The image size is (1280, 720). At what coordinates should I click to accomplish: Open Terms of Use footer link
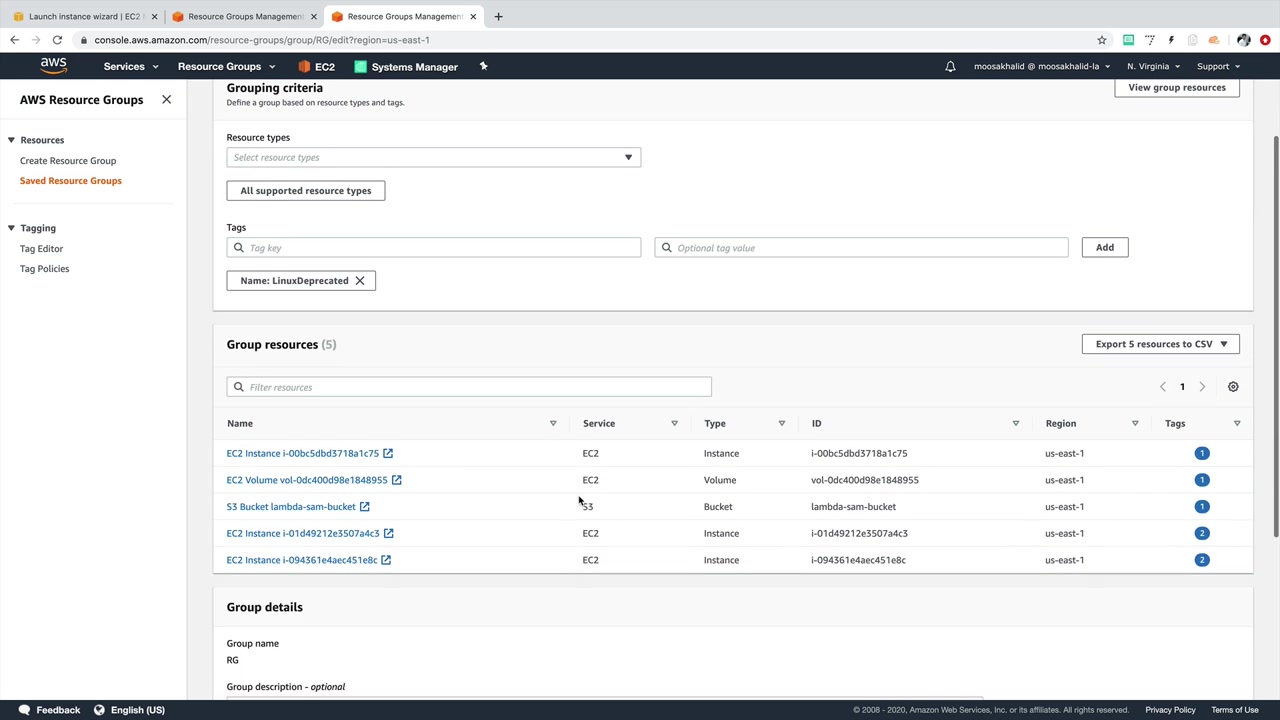(x=1235, y=710)
